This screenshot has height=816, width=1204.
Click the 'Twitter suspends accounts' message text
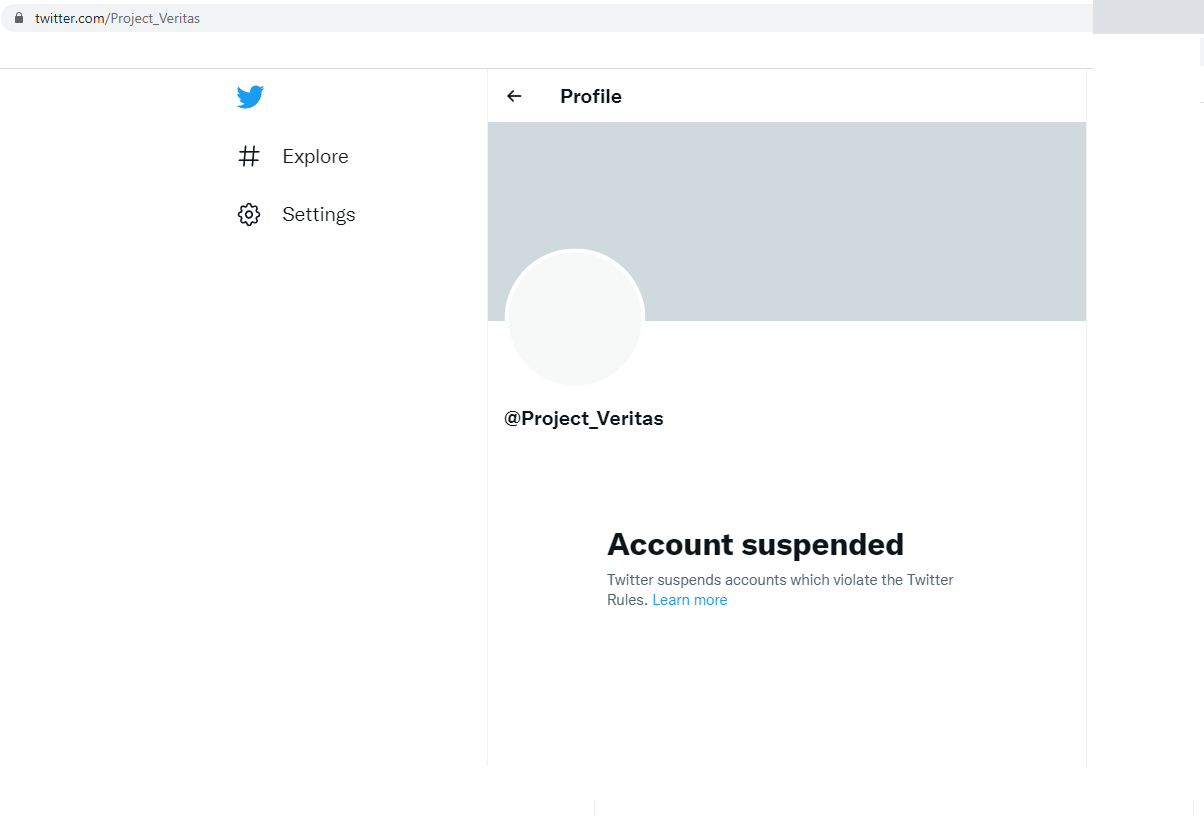780,580
